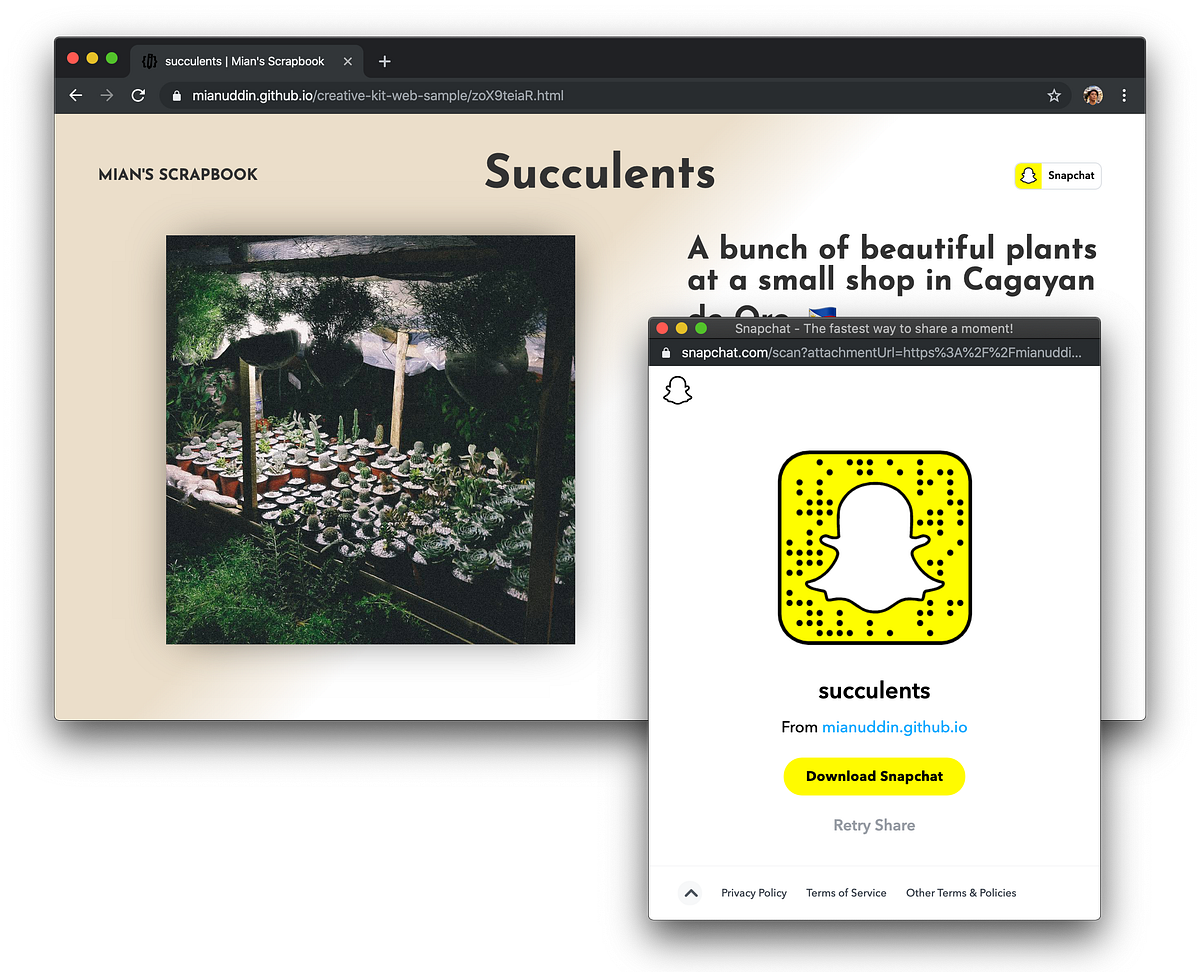Click the browser back arrow
Screen dimensions: 1200x972
[x=75, y=95]
